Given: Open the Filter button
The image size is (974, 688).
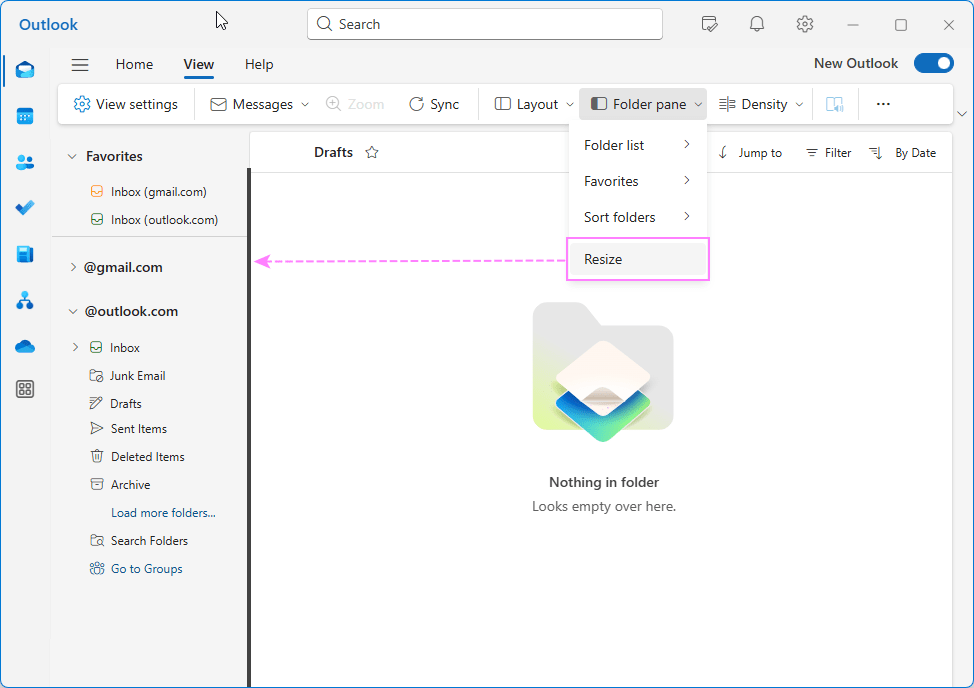Looking at the screenshot, I should [x=829, y=153].
